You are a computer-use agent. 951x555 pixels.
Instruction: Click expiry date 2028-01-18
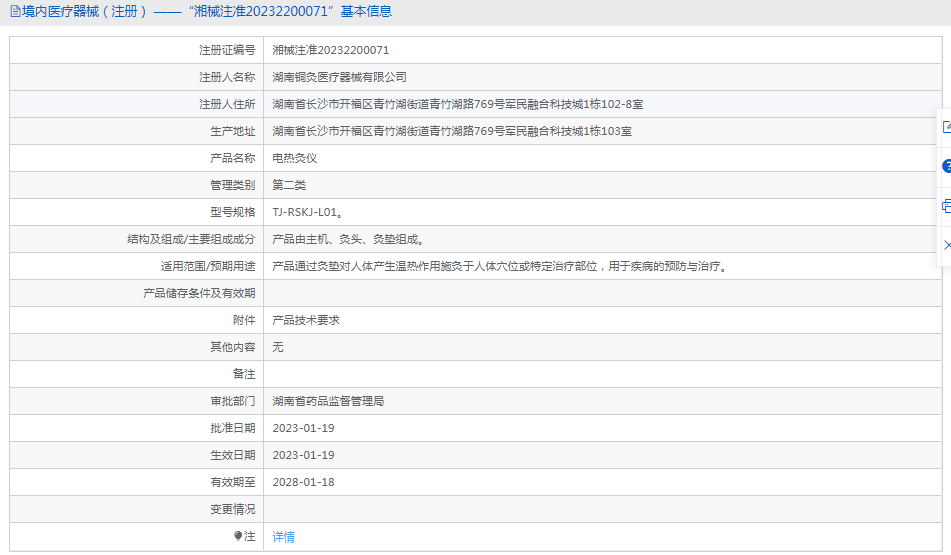[303, 482]
